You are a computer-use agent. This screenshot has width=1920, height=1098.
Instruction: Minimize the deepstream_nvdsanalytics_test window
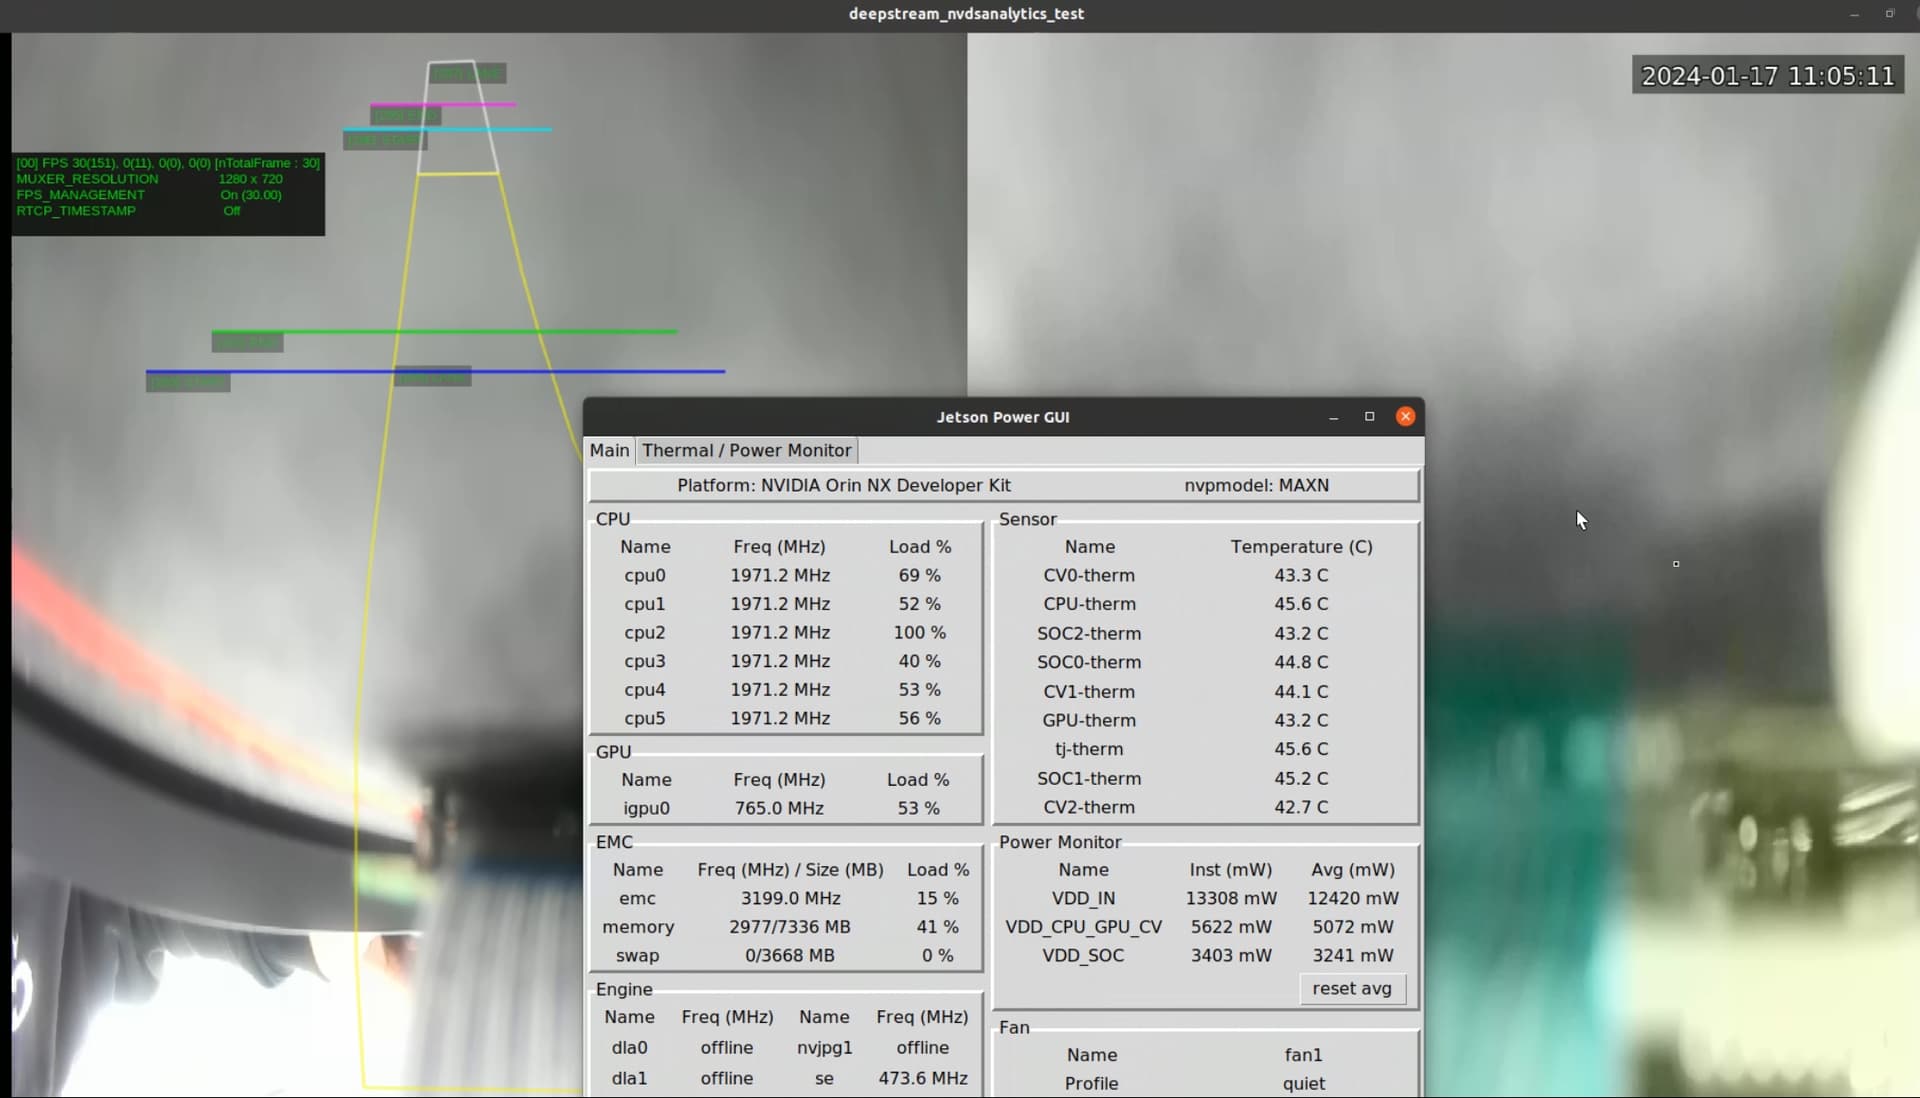point(1854,13)
